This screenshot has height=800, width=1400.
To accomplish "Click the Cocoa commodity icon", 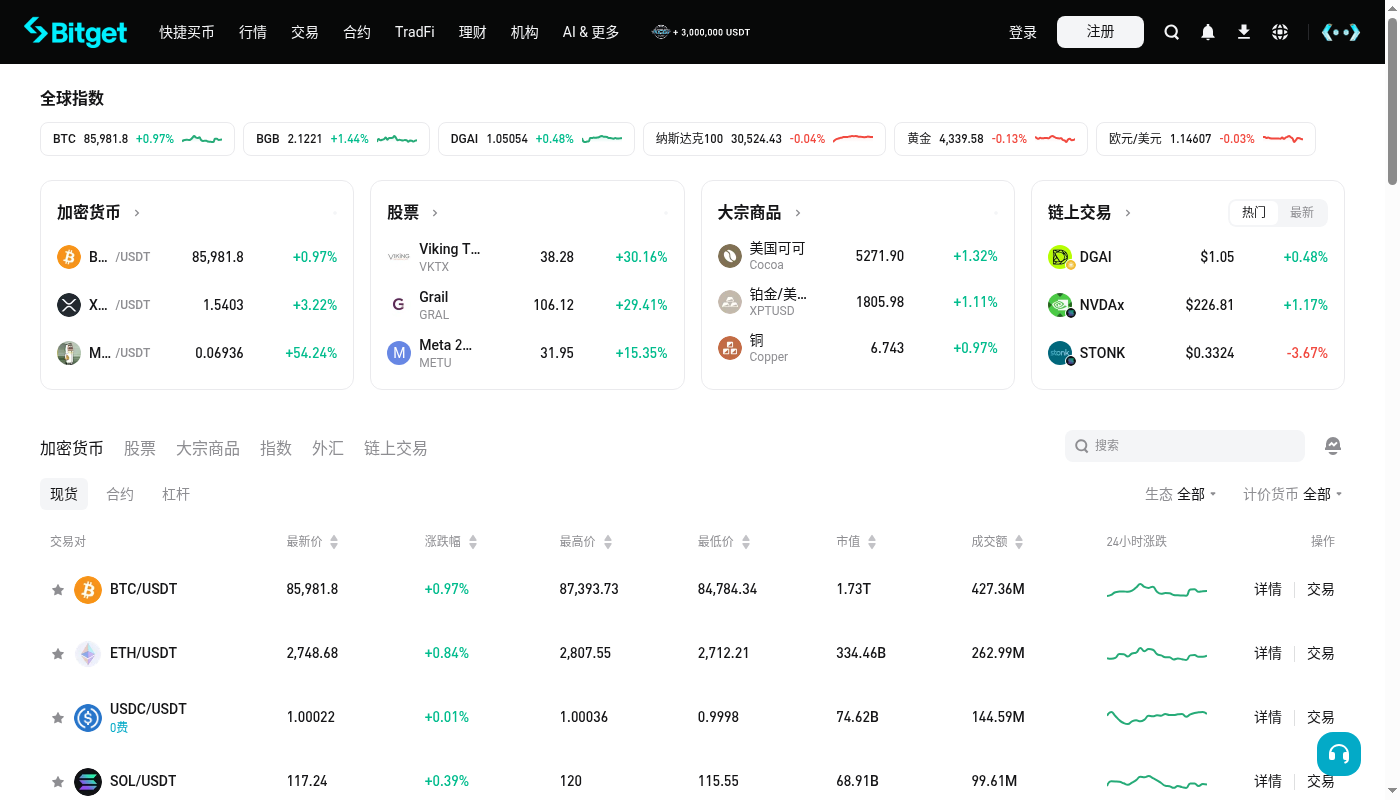I will pyautogui.click(x=730, y=256).
